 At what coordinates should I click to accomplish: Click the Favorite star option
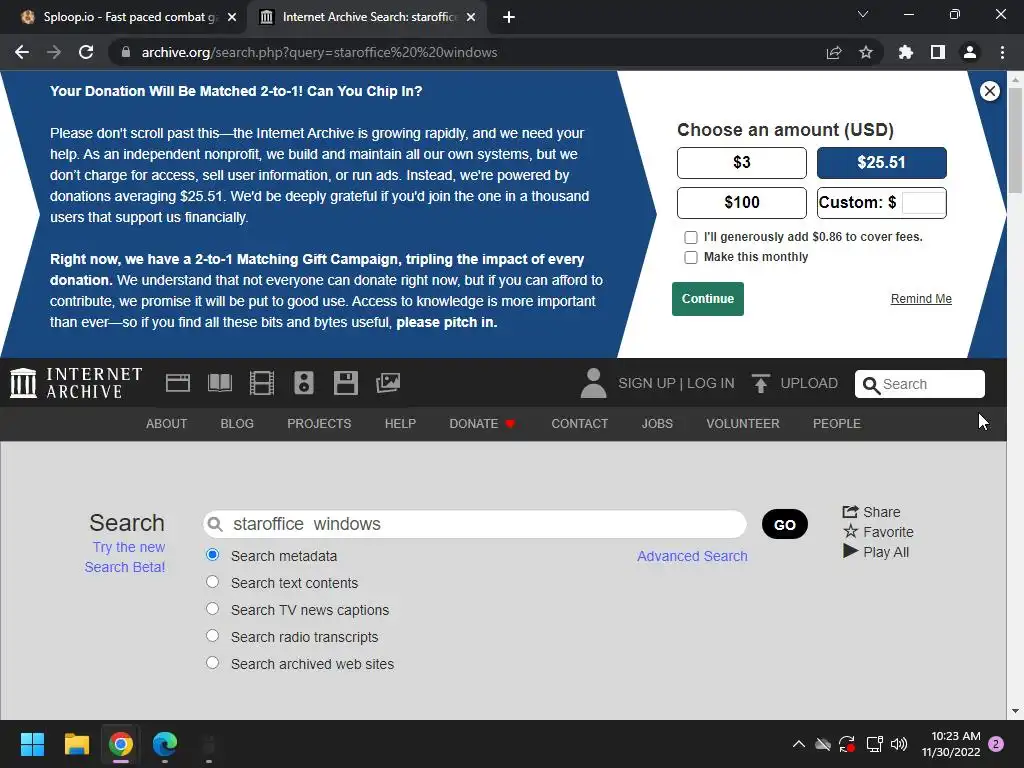[878, 532]
